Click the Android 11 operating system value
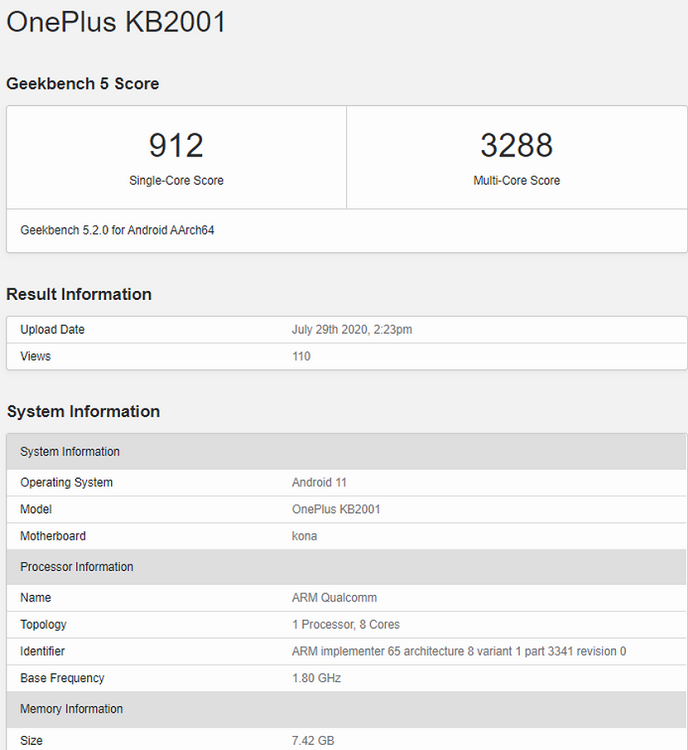Viewport: 688px width, 750px height. pyautogui.click(x=318, y=483)
